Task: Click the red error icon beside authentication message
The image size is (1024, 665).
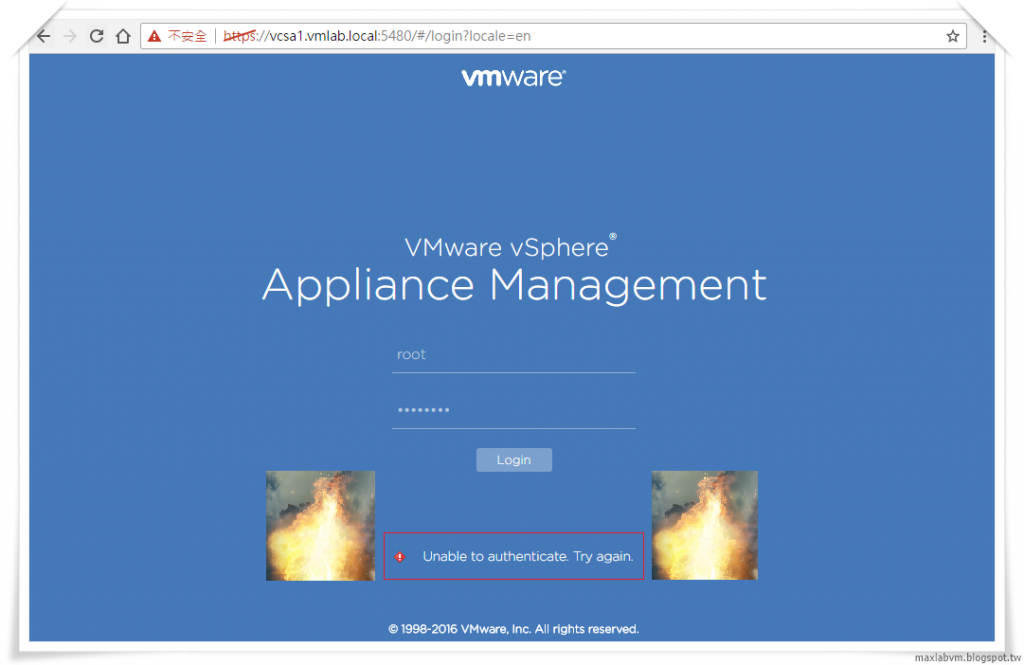Action: point(400,557)
